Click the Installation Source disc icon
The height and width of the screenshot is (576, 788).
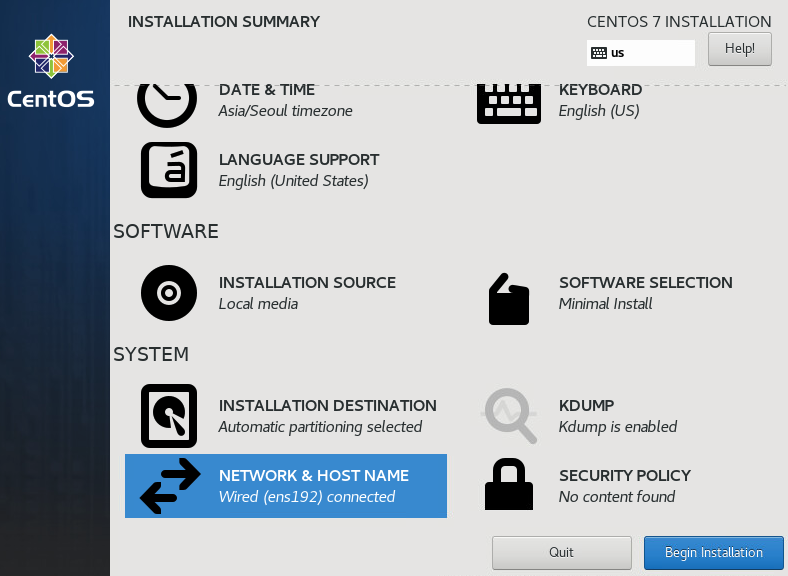[x=169, y=293]
